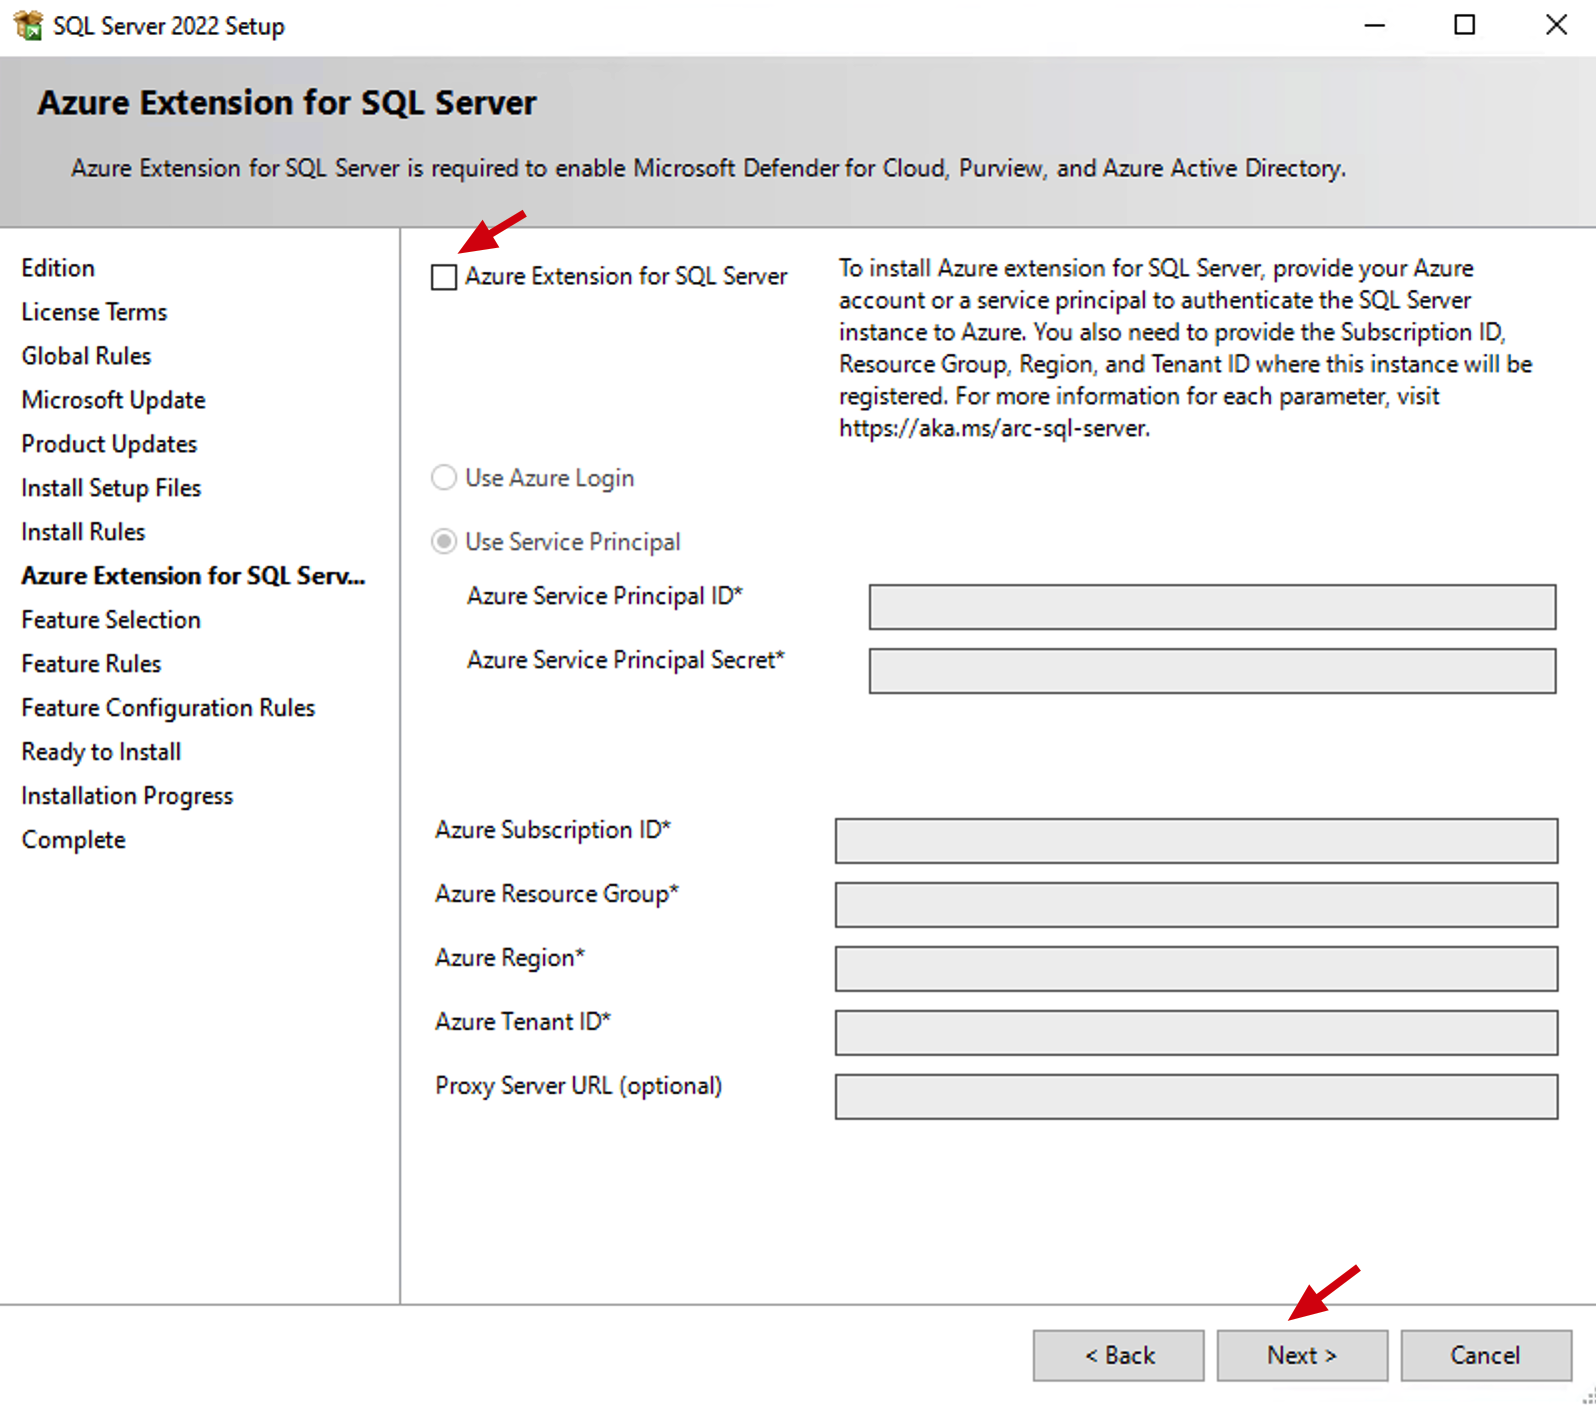This screenshot has width=1596, height=1406.
Task: Click the Azure Resource Group* label
Action: point(556,894)
